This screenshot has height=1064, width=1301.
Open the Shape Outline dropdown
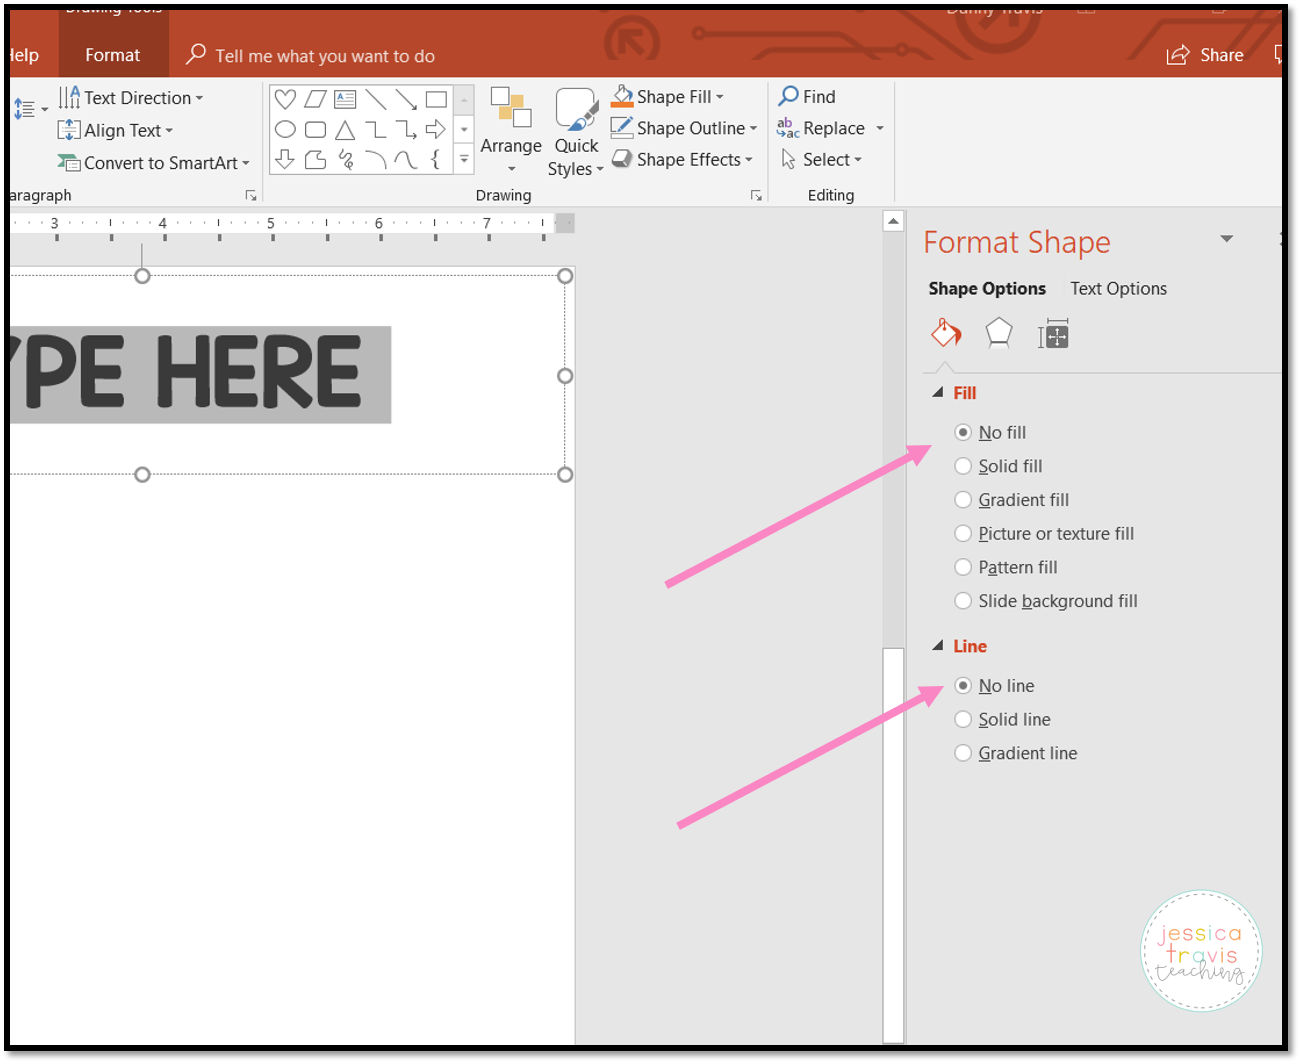pos(684,128)
